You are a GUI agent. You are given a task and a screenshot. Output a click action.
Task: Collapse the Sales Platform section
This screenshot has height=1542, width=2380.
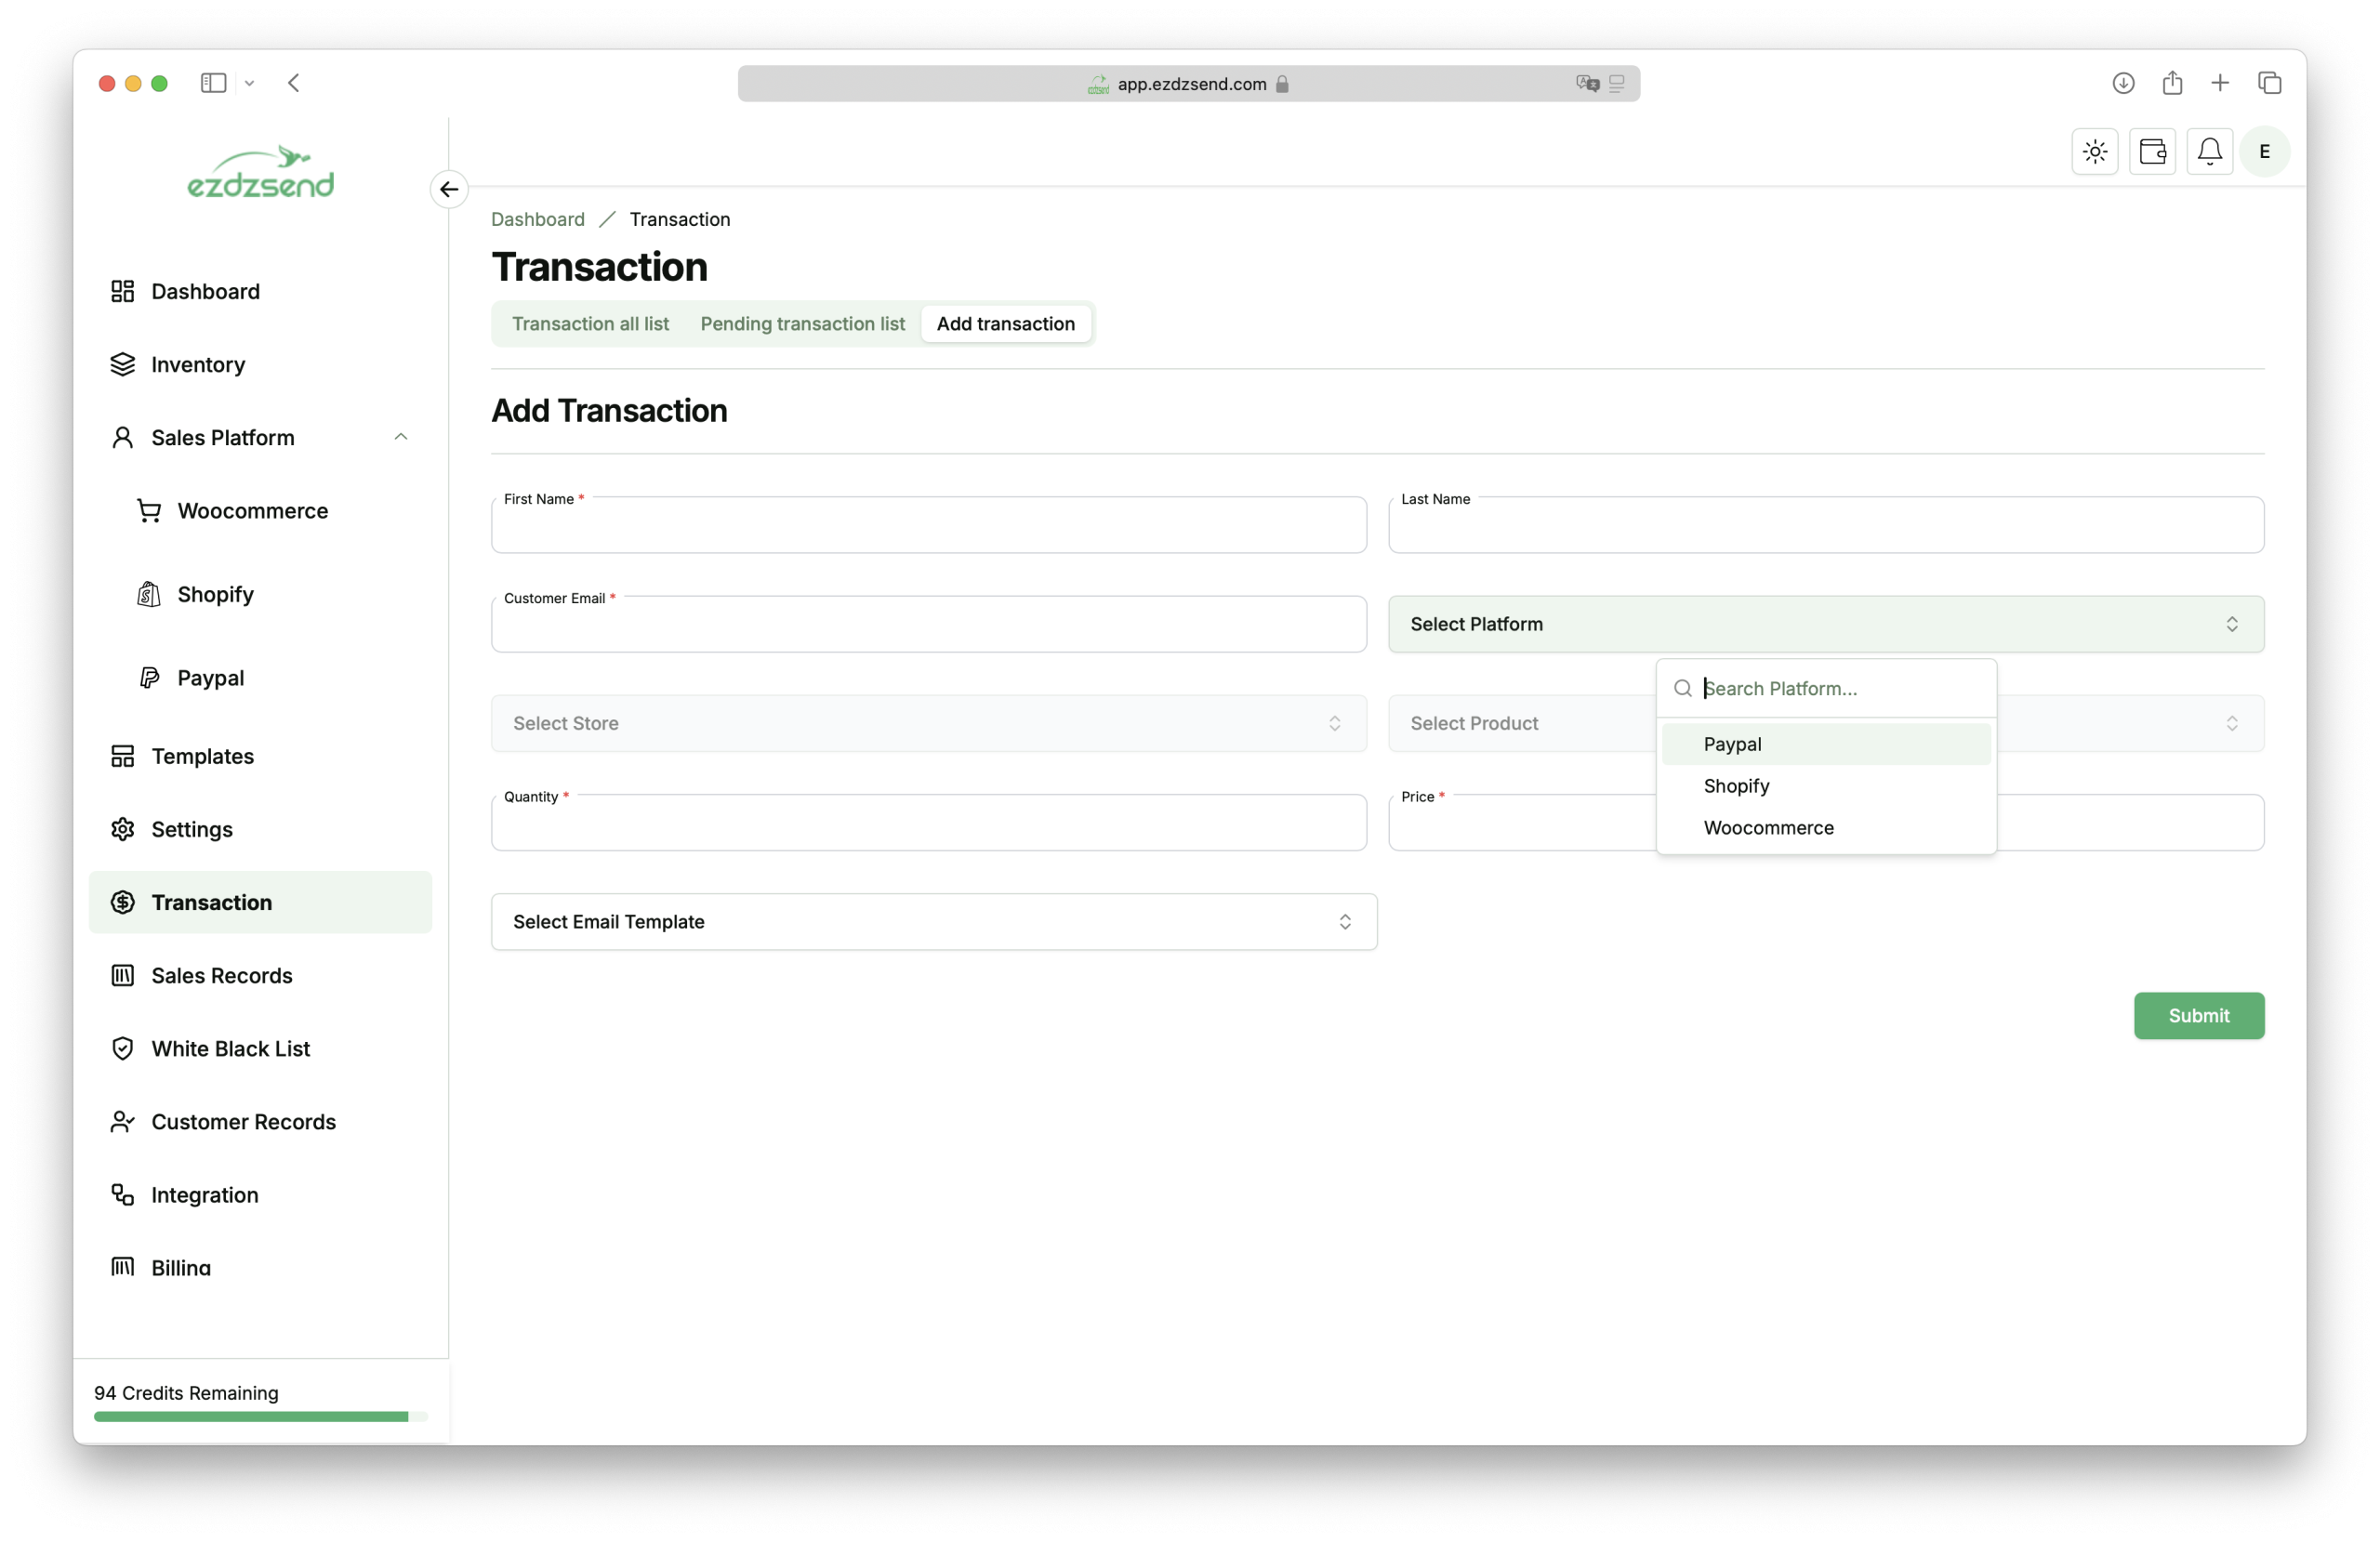[400, 437]
